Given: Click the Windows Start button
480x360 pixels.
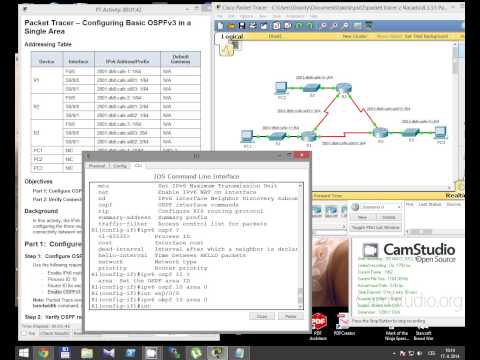Looking at the screenshot, I should 24,353.
